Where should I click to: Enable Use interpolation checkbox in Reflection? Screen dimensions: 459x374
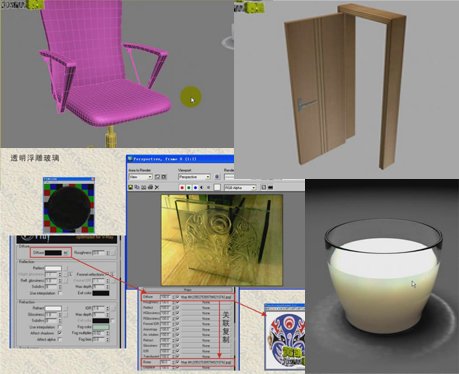[60, 293]
